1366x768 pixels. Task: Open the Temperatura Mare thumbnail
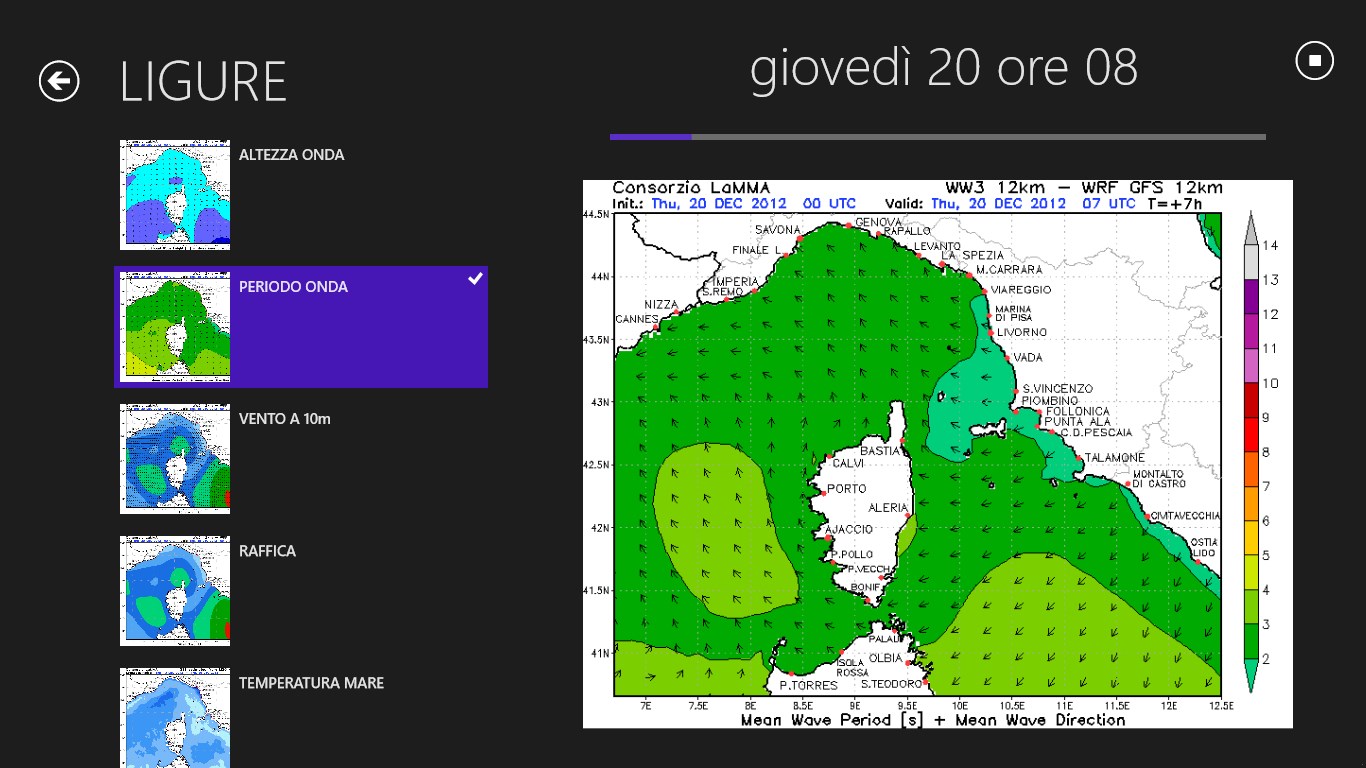[x=175, y=718]
